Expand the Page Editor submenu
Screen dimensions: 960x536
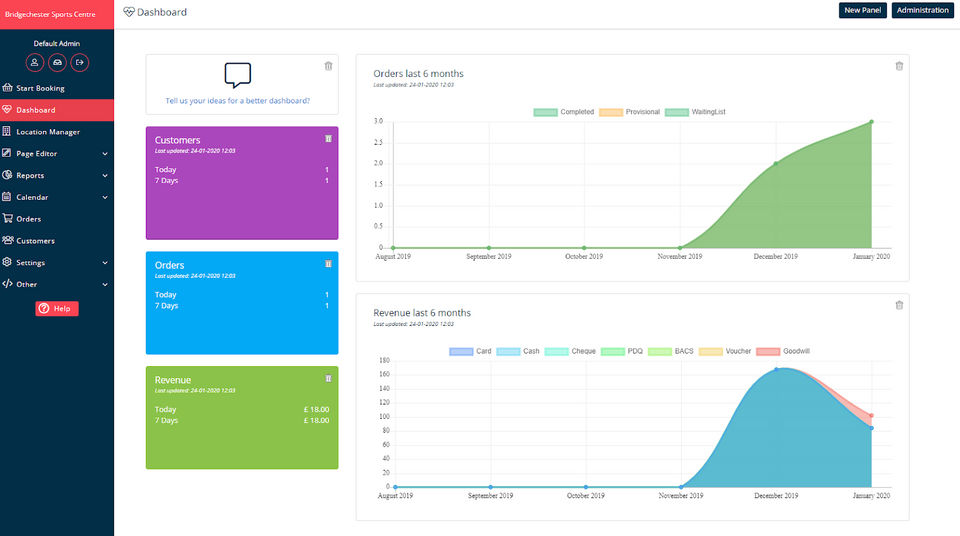pos(105,154)
